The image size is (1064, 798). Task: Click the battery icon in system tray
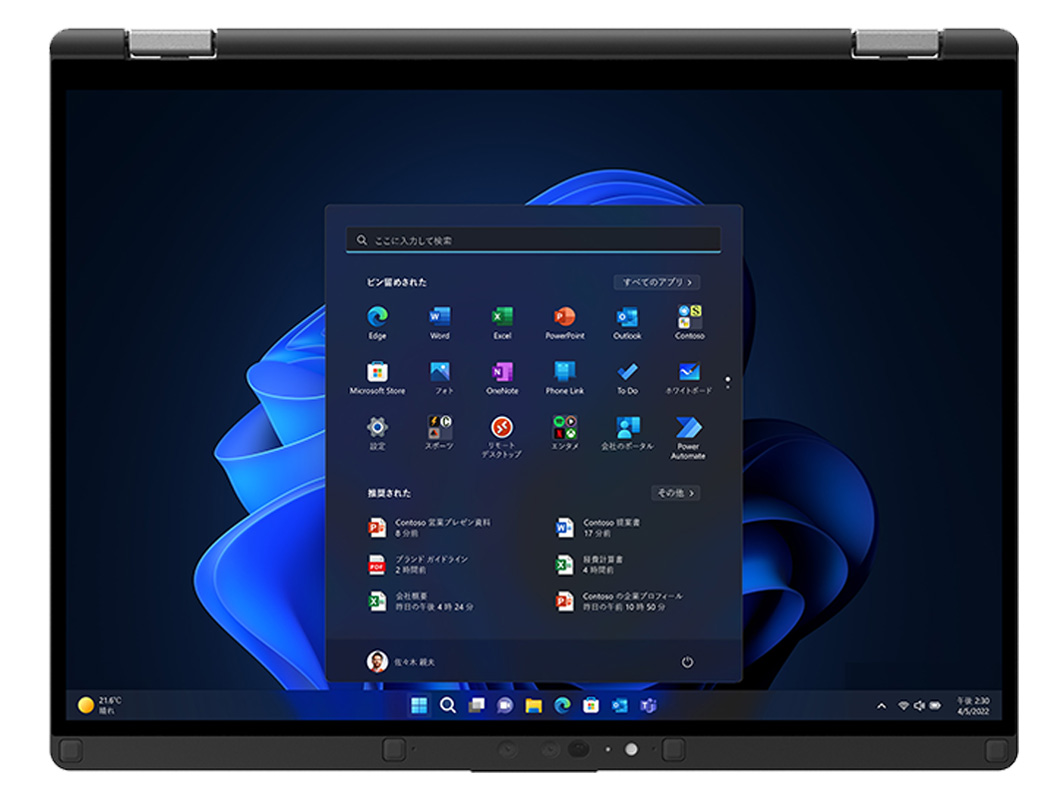pyautogui.click(x=936, y=706)
